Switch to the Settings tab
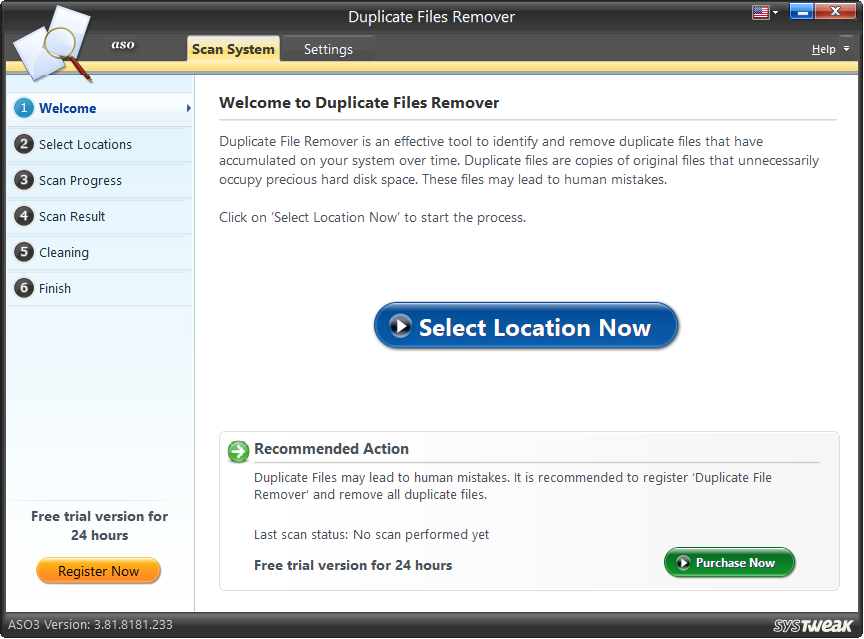The width and height of the screenshot is (864, 639). click(327, 48)
